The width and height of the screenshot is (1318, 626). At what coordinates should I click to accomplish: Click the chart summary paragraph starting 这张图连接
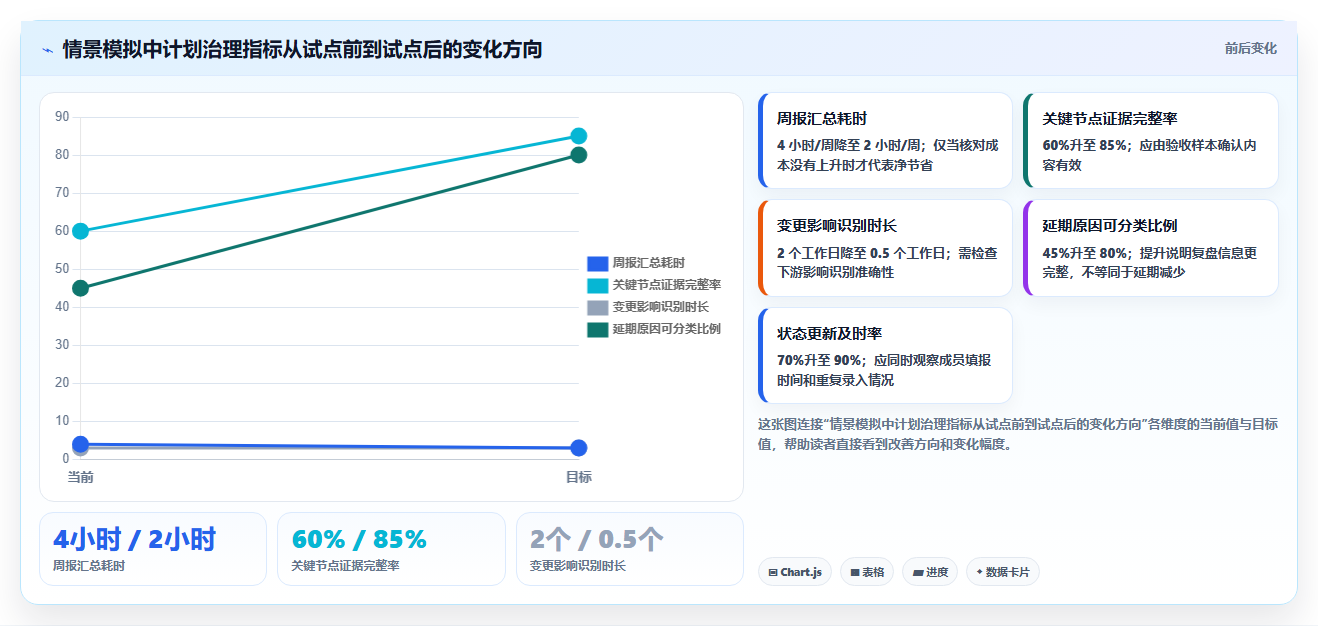pyautogui.click(x=1018, y=434)
